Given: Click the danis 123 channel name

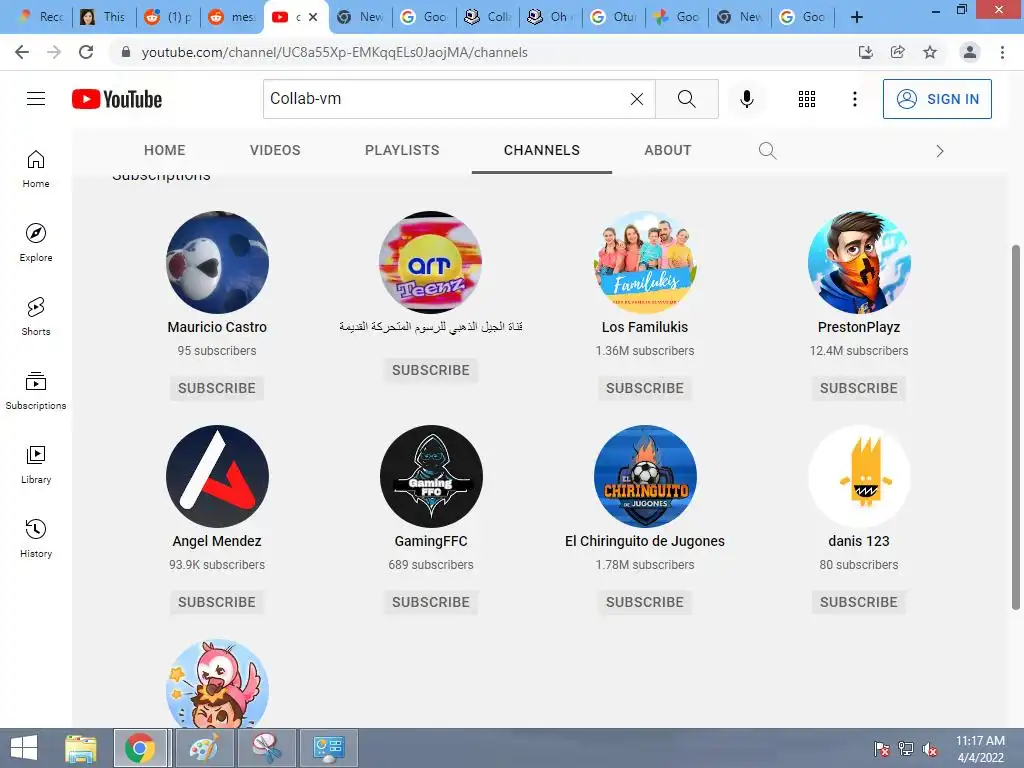Looking at the screenshot, I should [x=859, y=541].
